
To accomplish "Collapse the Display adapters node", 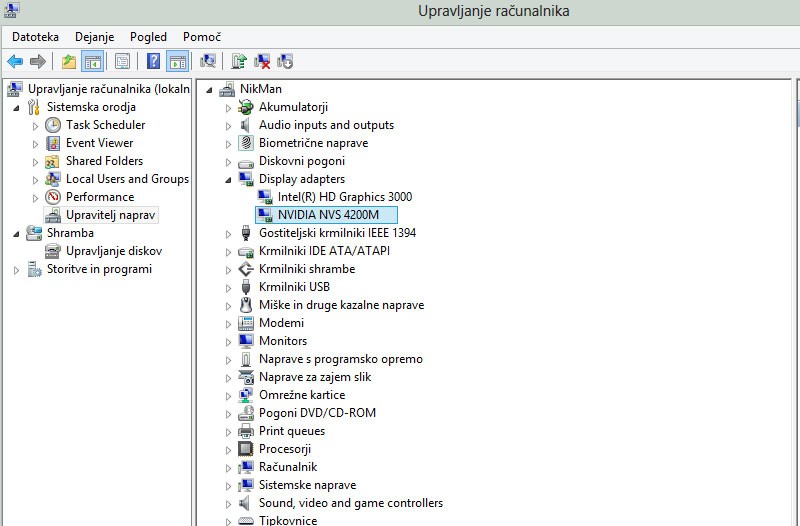I will [228, 180].
